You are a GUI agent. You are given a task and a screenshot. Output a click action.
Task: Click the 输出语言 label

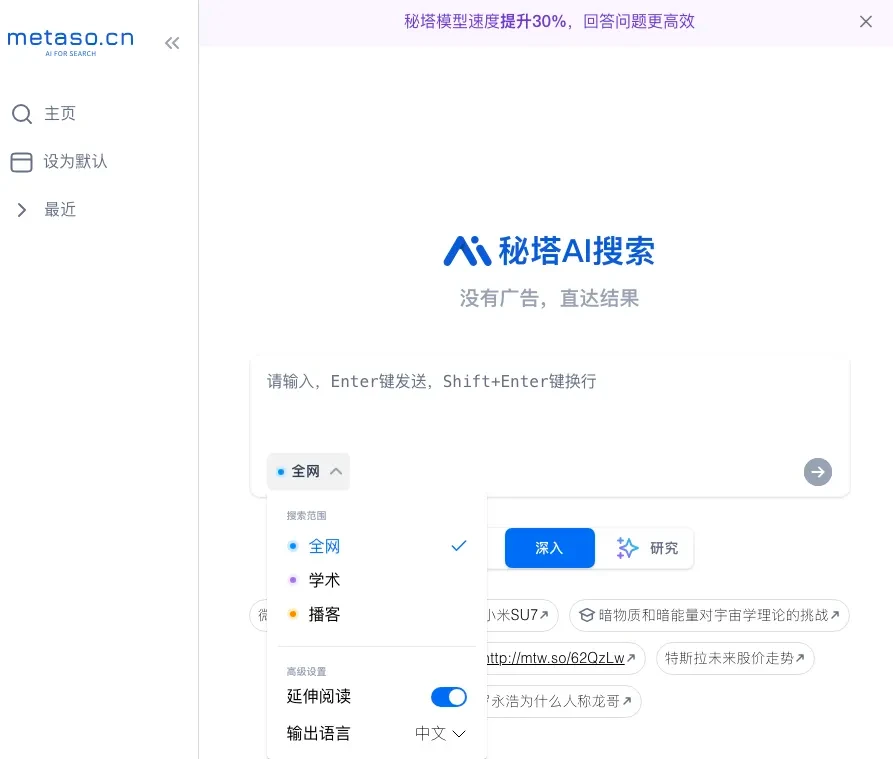click(x=318, y=733)
